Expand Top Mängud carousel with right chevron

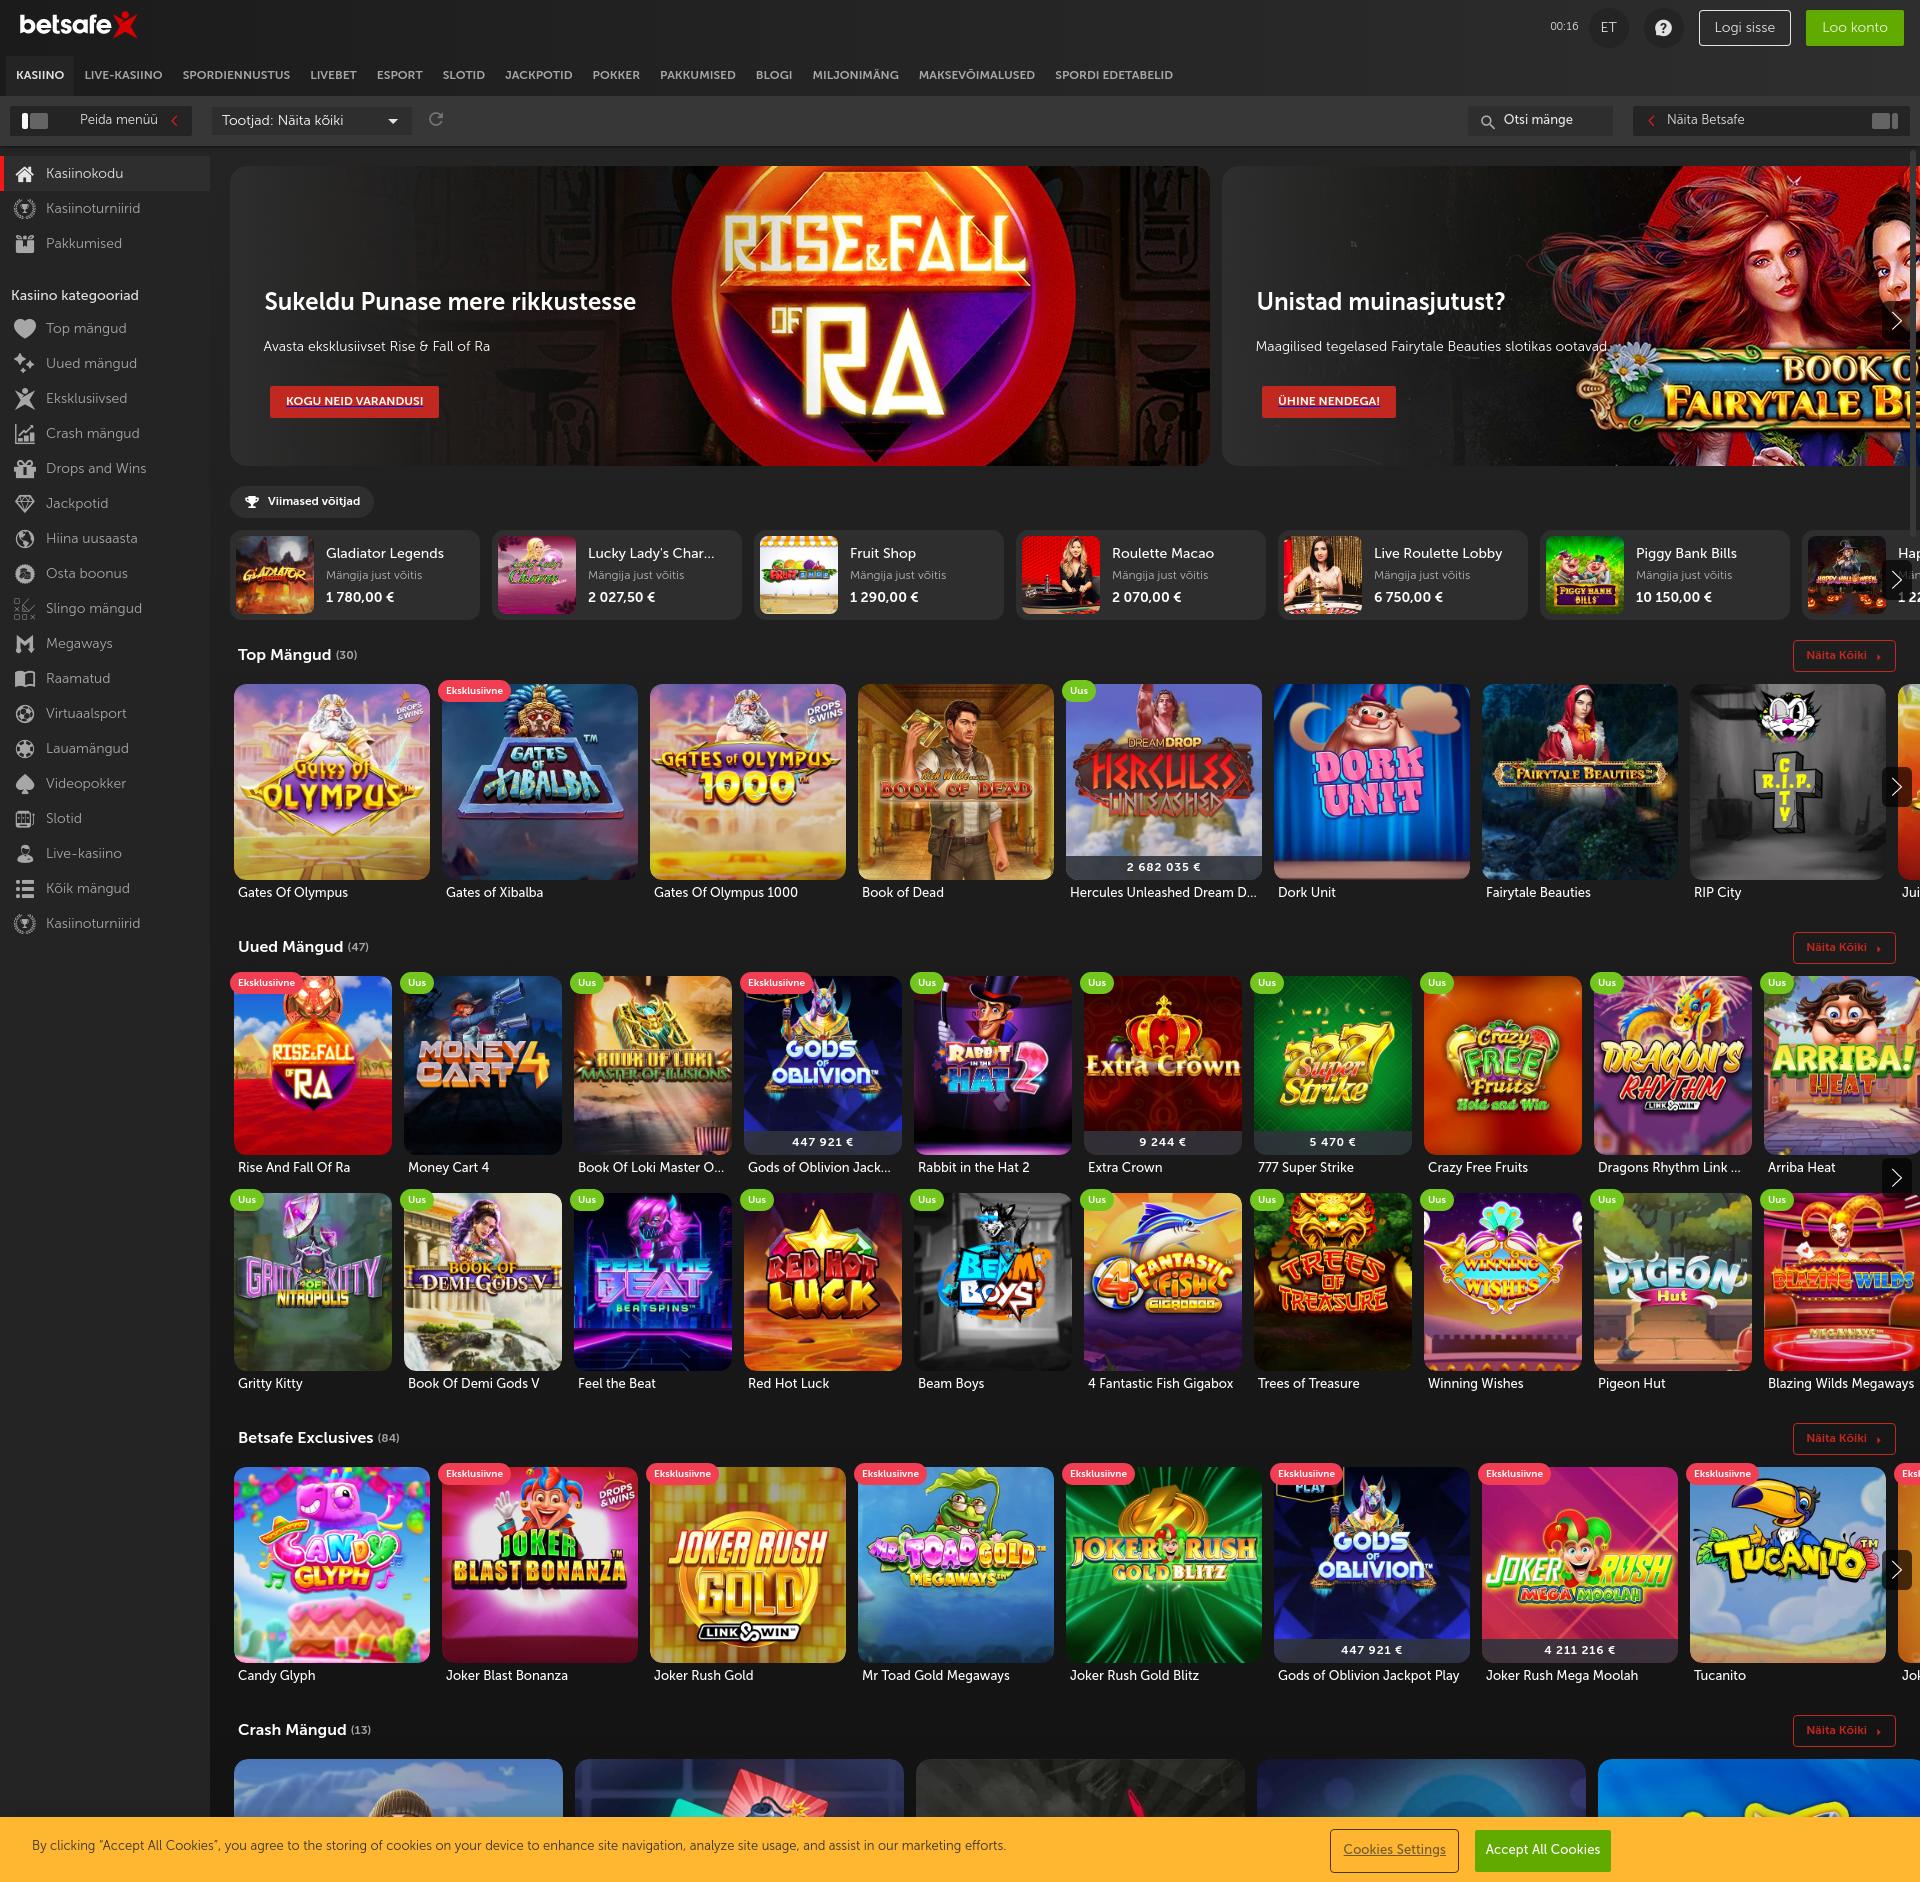[1896, 787]
